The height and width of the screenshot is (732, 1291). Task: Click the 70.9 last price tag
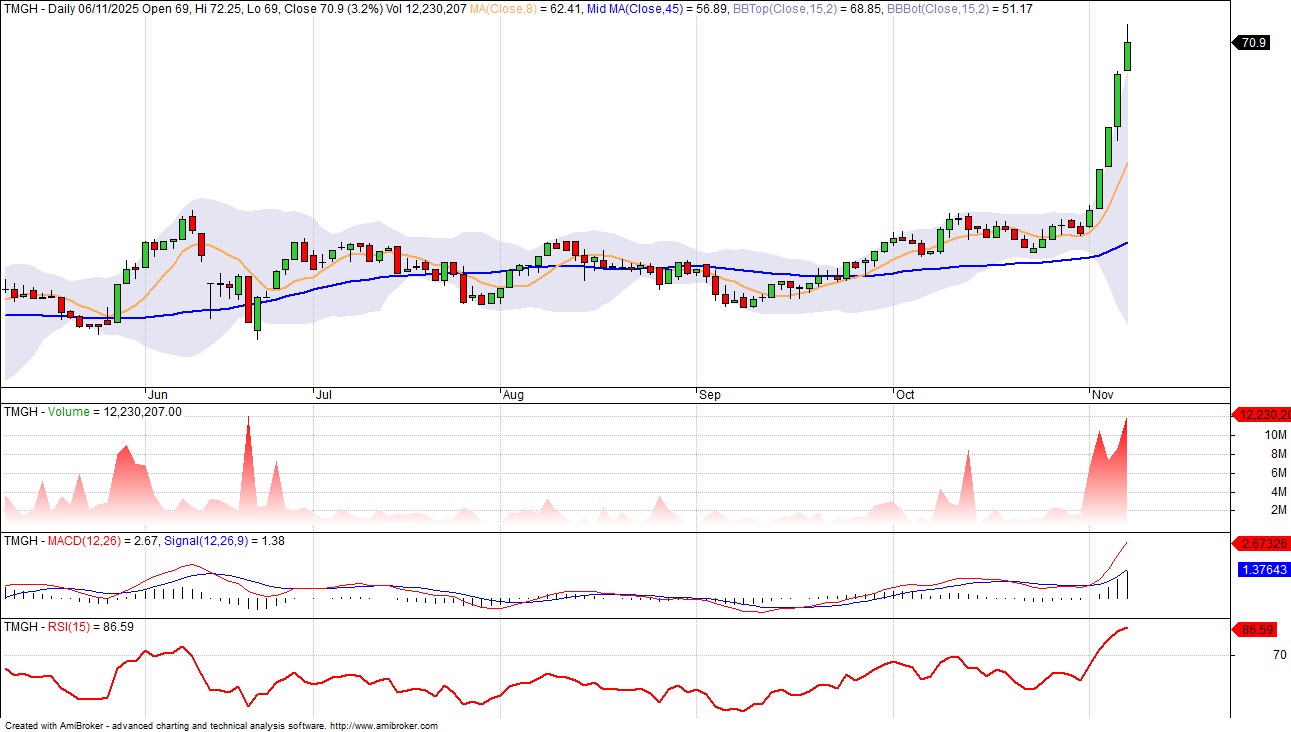point(1252,43)
